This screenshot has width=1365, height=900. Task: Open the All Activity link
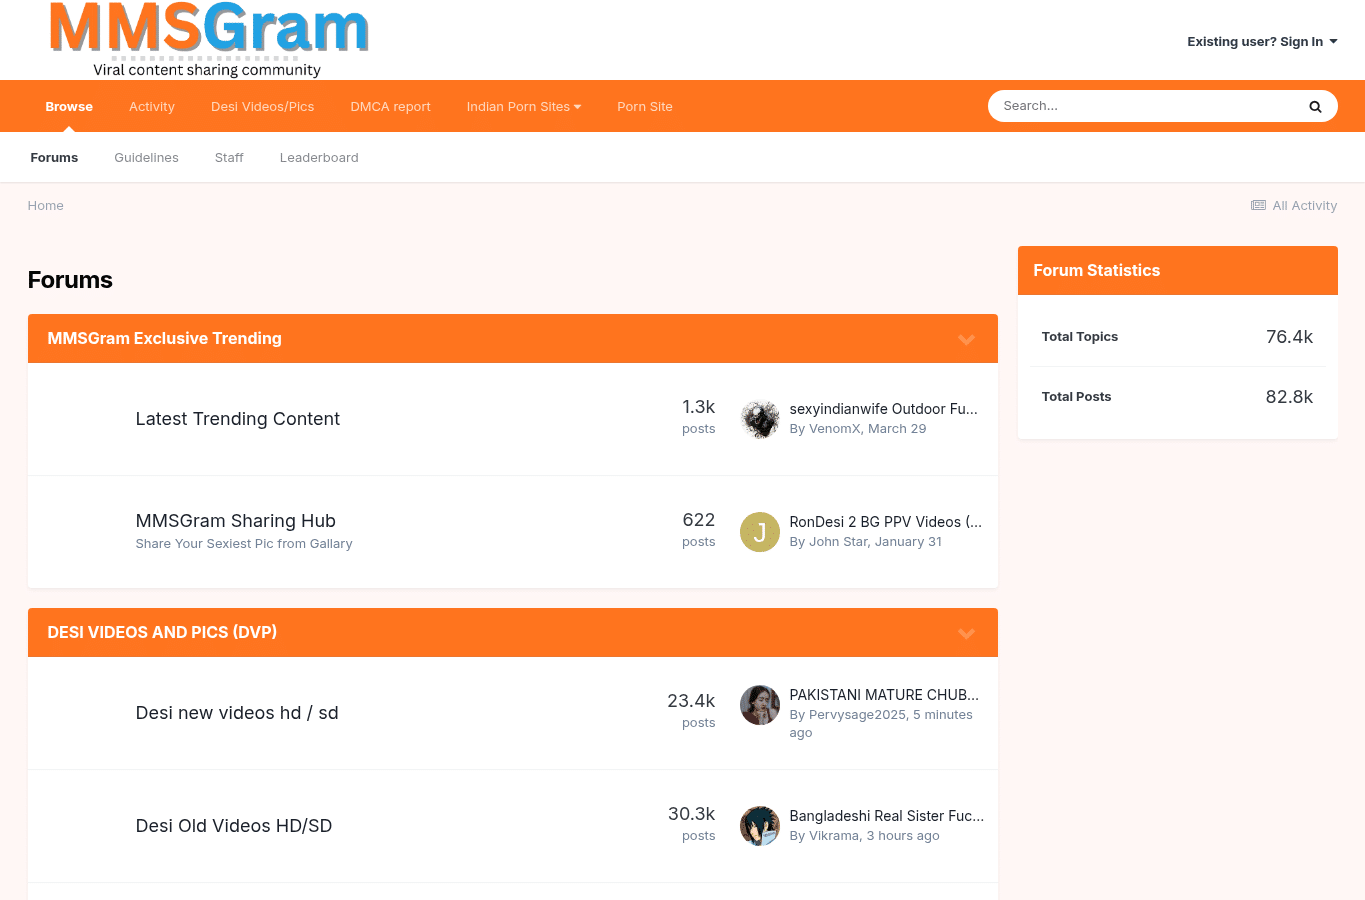1294,206
